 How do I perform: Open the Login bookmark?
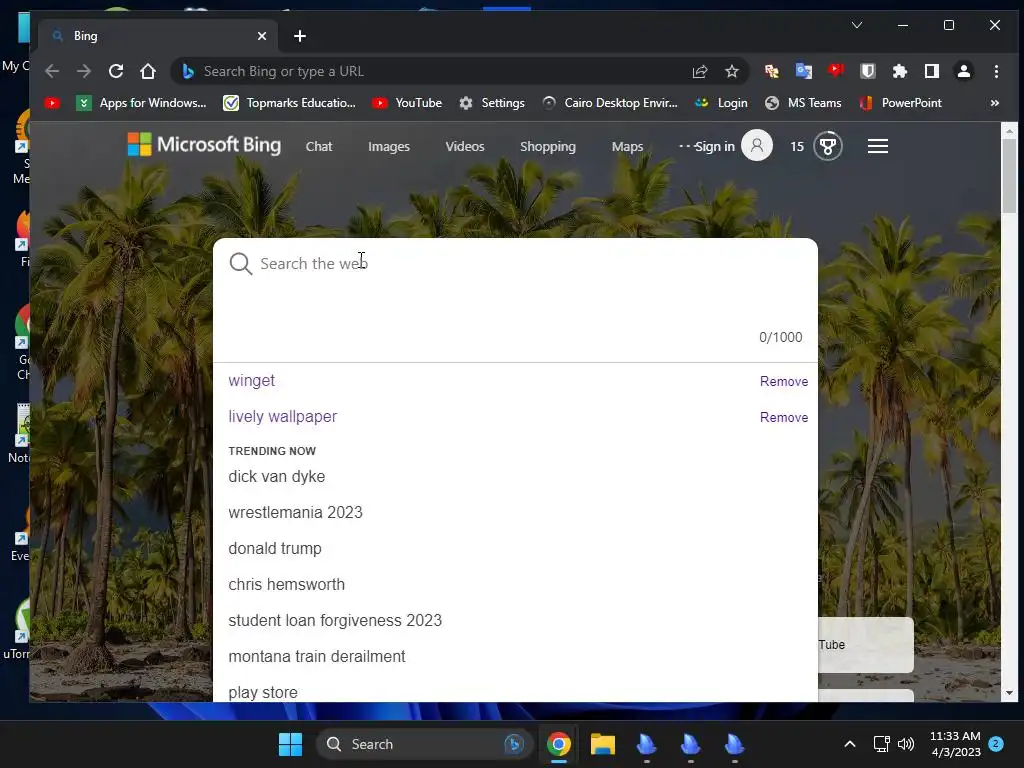(x=721, y=103)
